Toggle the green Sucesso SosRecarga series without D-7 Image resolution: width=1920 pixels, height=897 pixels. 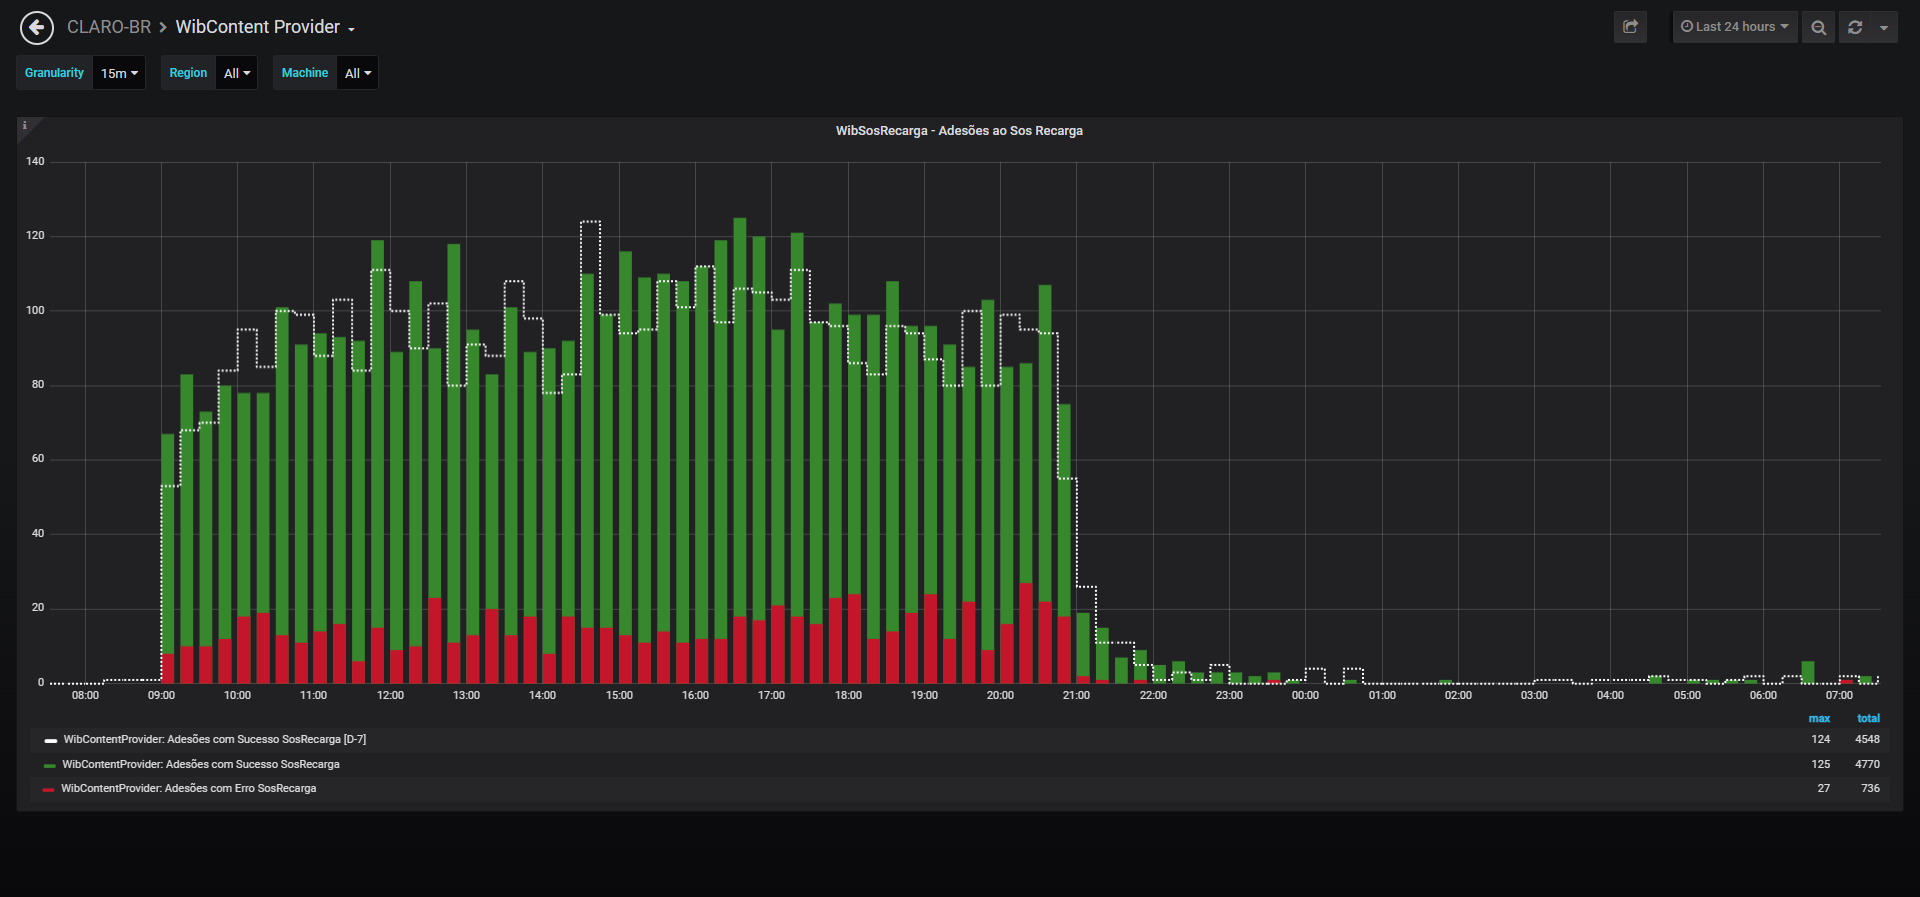point(201,764)
